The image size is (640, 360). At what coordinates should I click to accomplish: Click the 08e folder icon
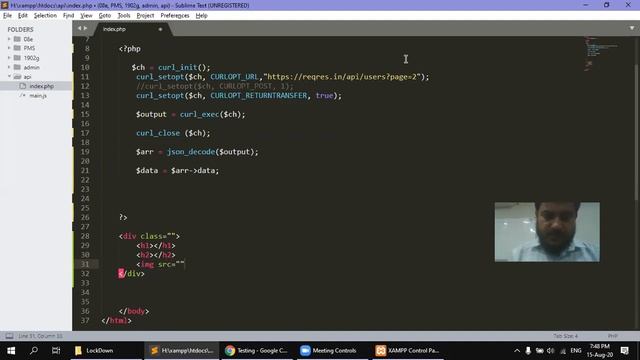tap(17, 39)
